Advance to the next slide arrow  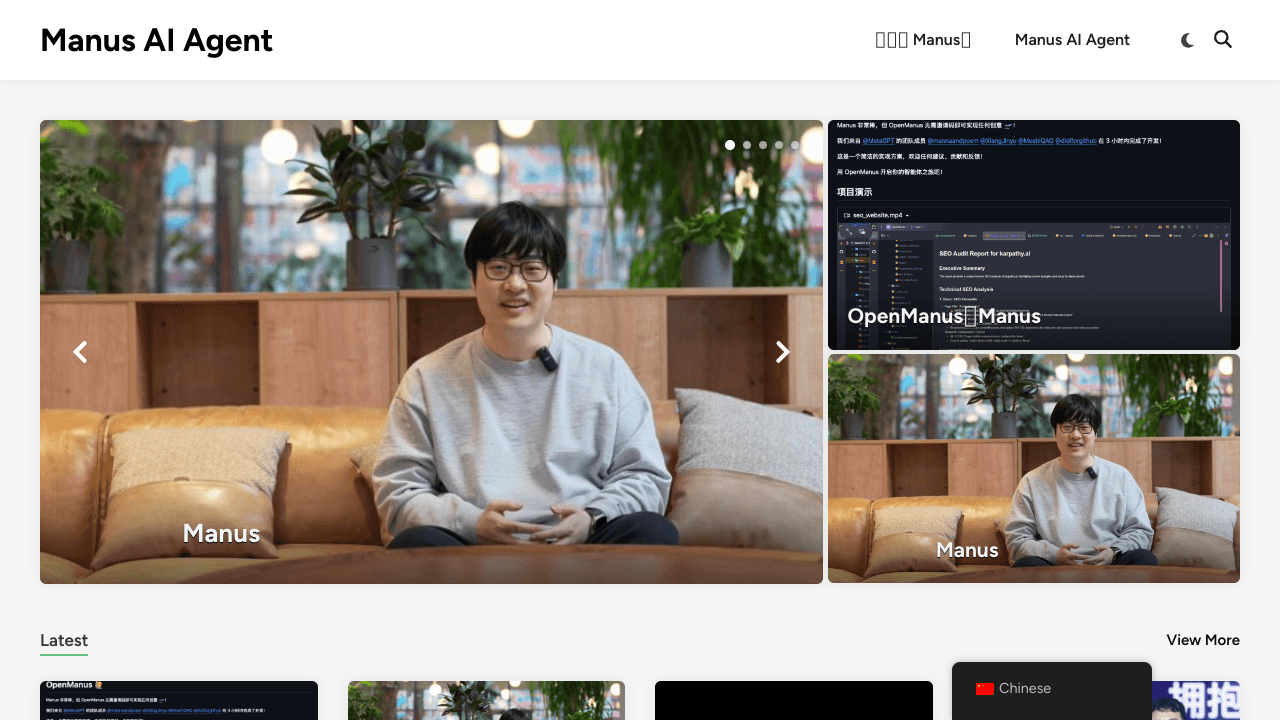783,352
